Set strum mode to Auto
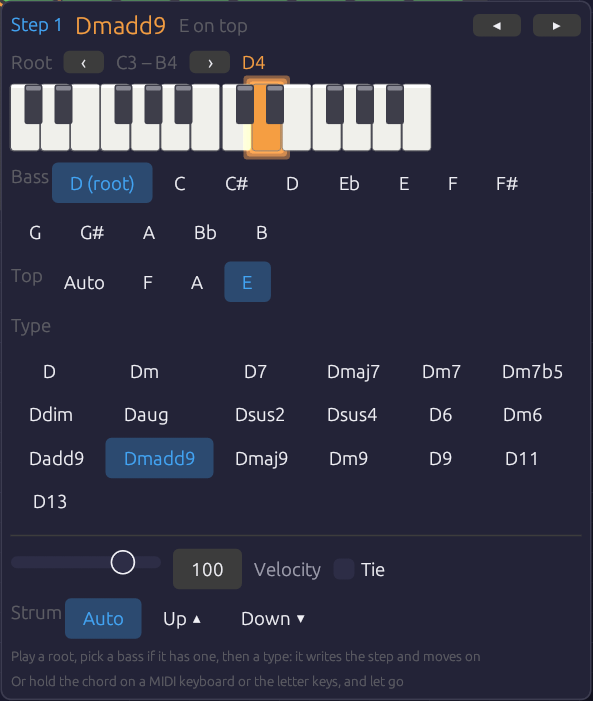593x701 pixels. [103, 618]
